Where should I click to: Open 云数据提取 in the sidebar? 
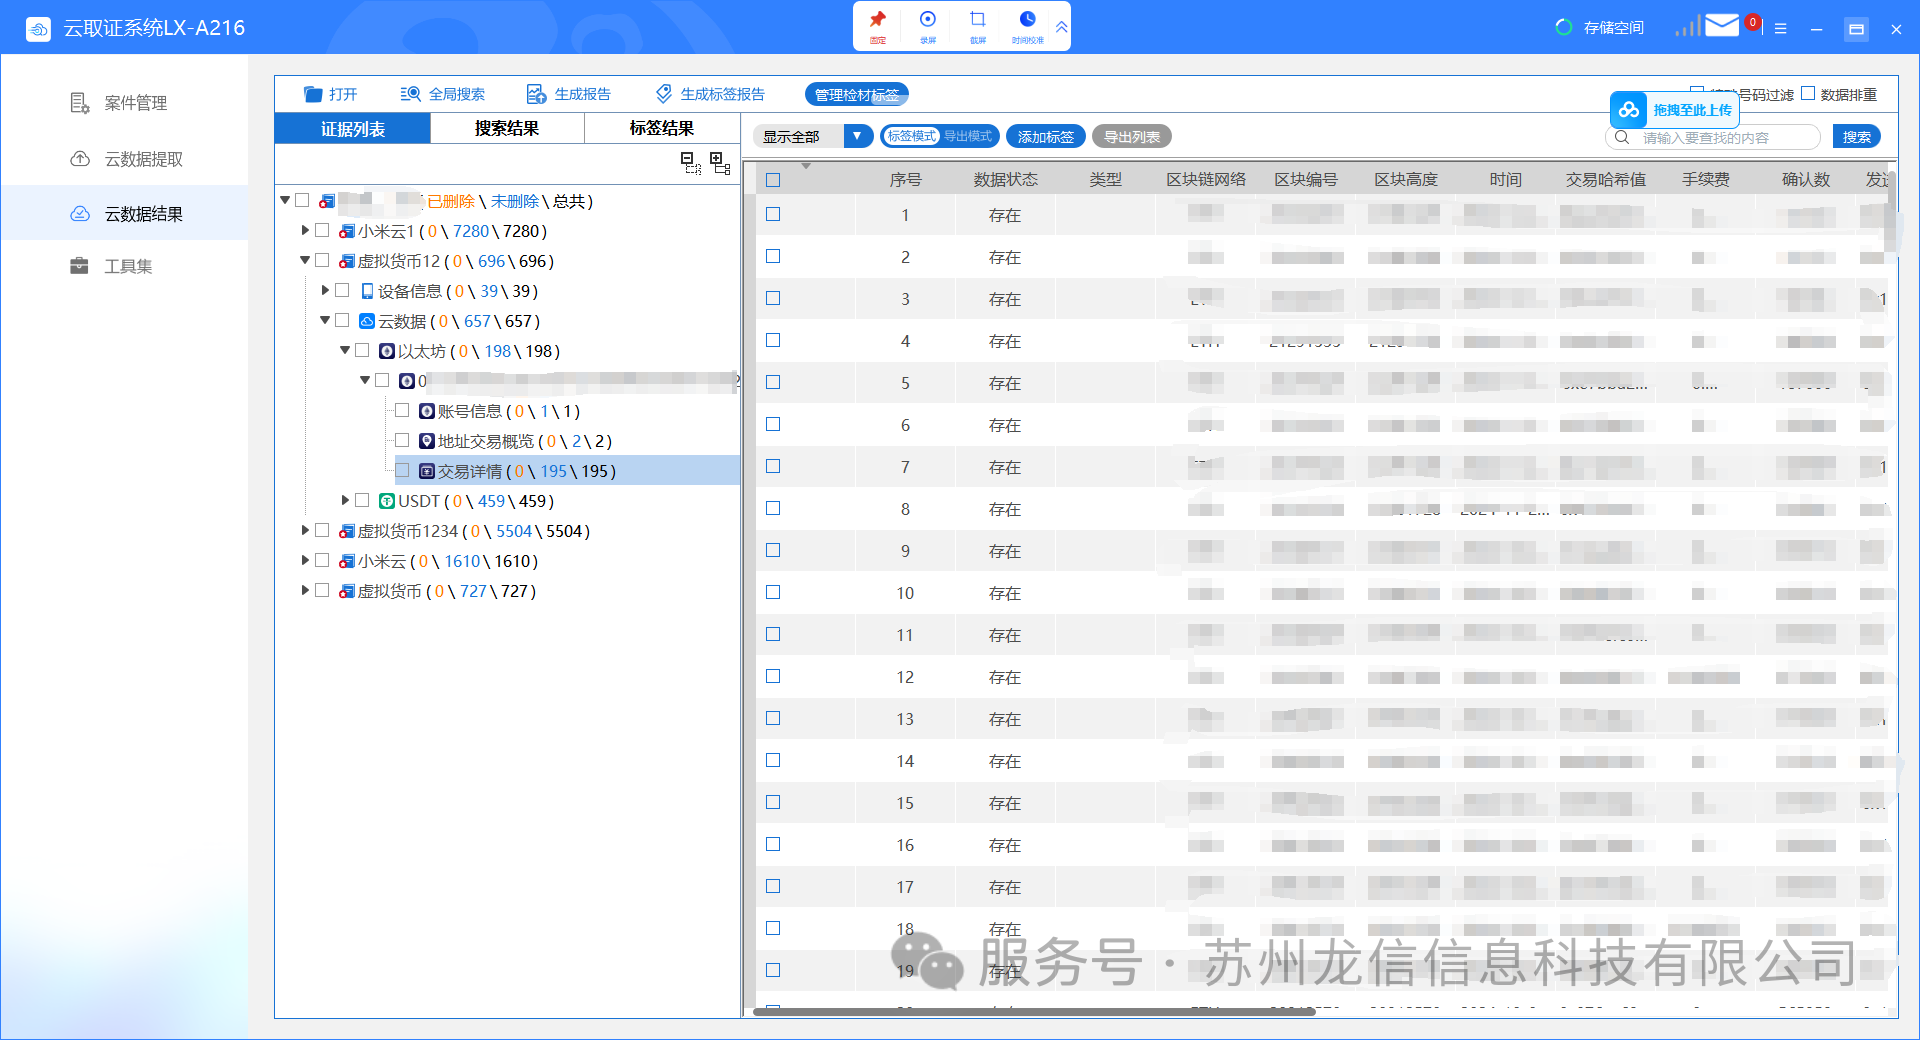tap(143, 159)
